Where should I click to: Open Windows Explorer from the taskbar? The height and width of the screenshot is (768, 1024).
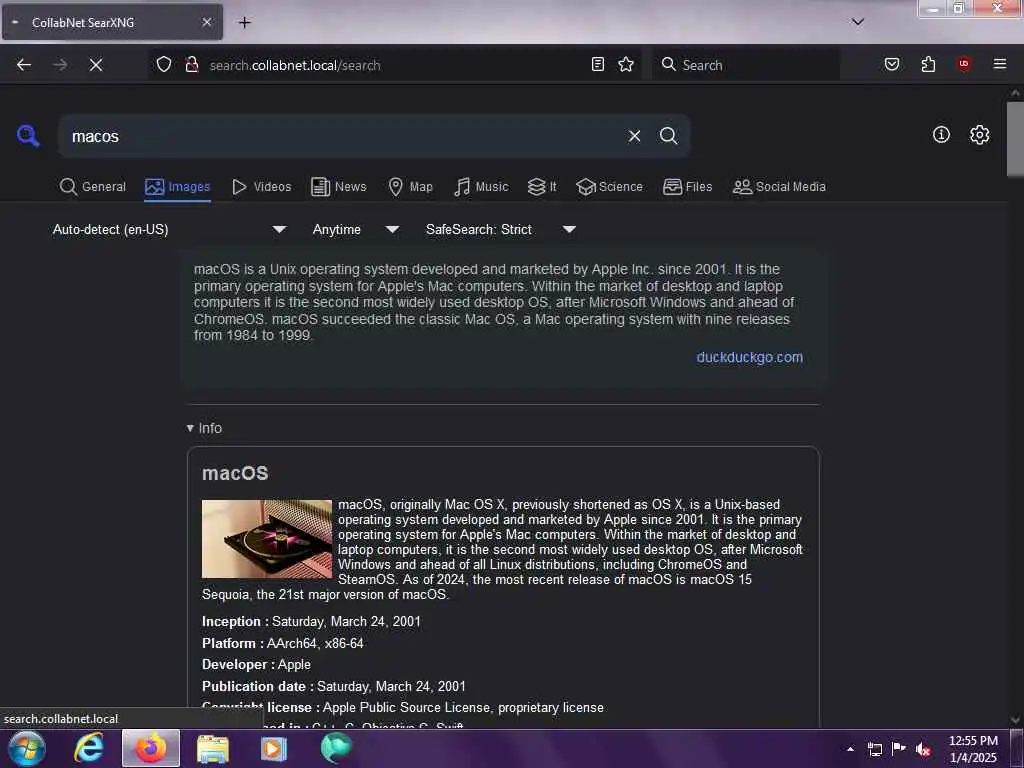point(213,748)
